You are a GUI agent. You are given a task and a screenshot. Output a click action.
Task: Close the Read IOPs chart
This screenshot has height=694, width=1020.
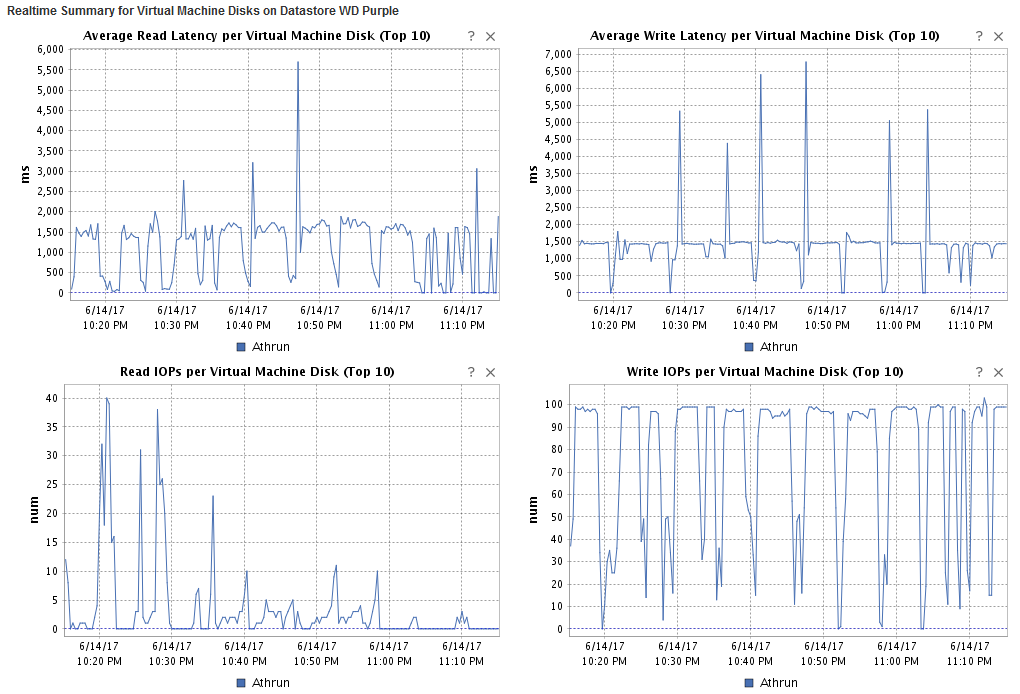click(490, 371)
